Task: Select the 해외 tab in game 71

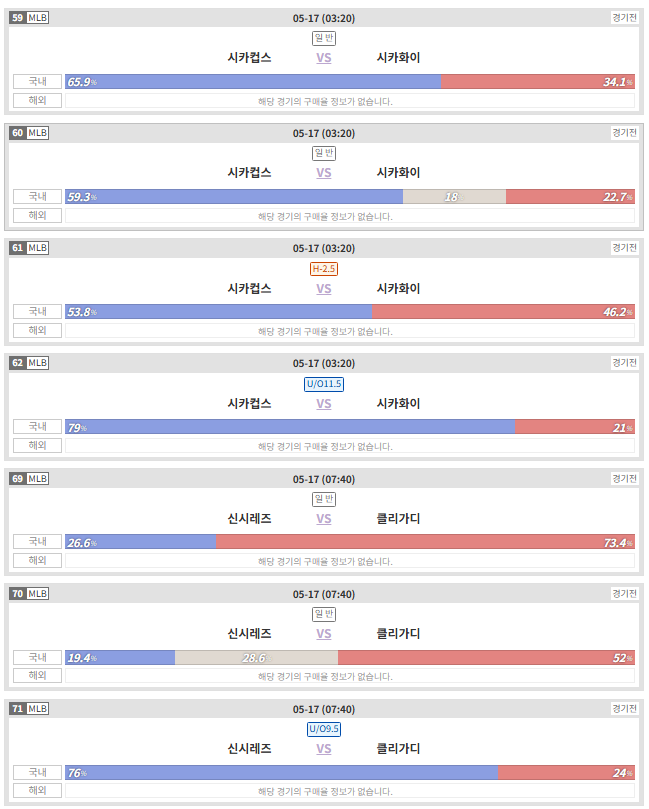Action: [38, 790]
